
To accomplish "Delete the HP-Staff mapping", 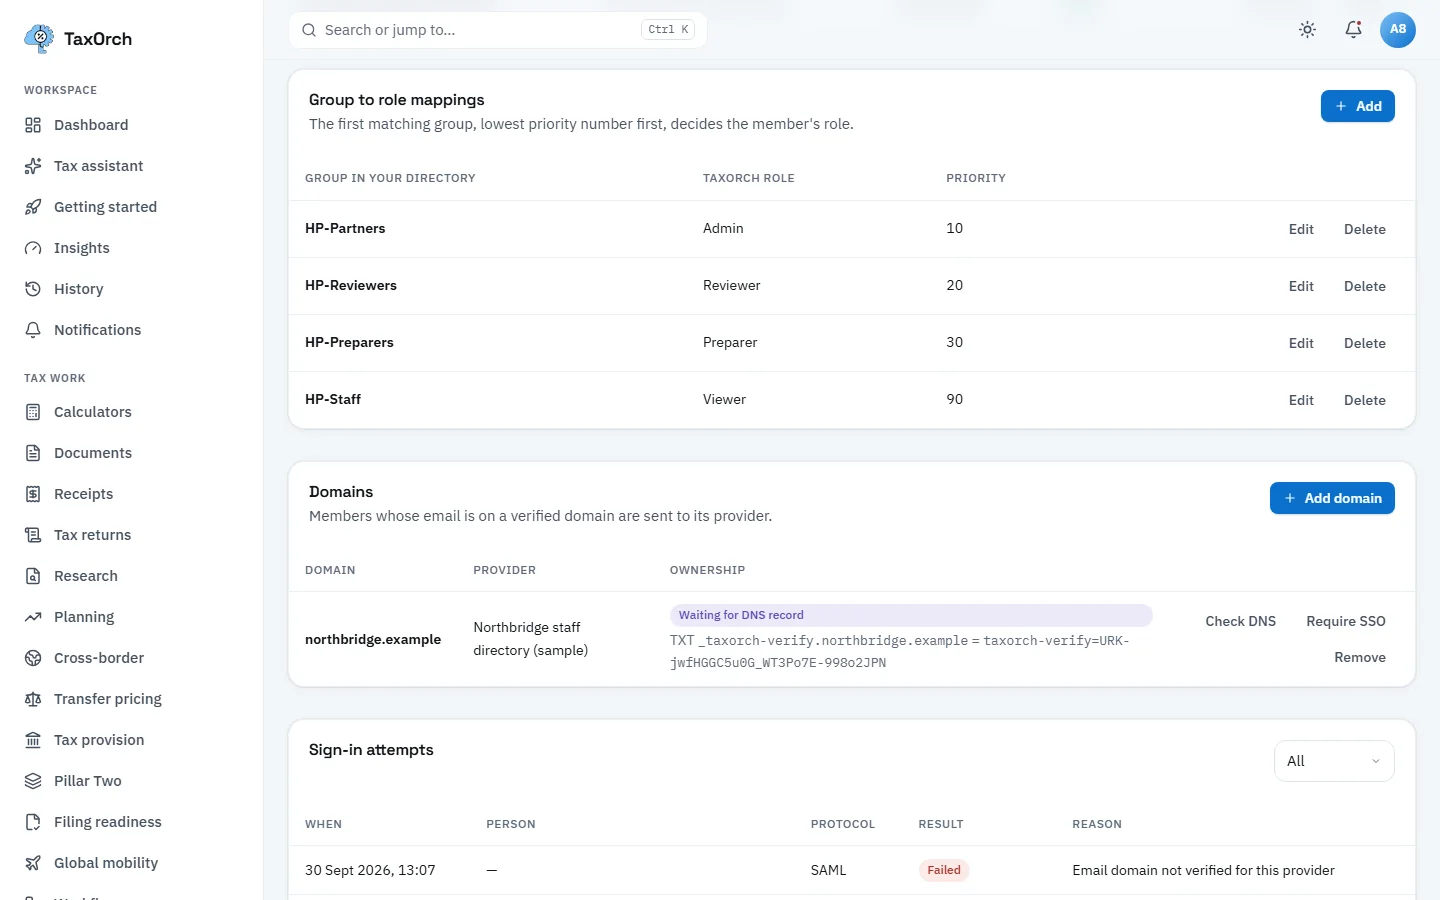I will (x=1365, y=400).
